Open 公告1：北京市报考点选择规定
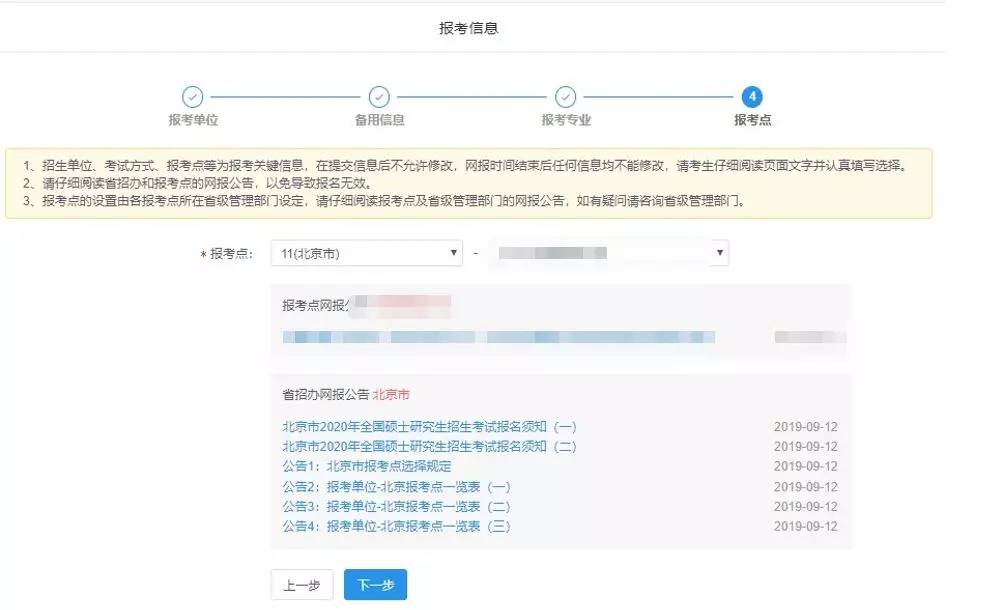Screen dimensions: 1001x610 coord(366,467)
